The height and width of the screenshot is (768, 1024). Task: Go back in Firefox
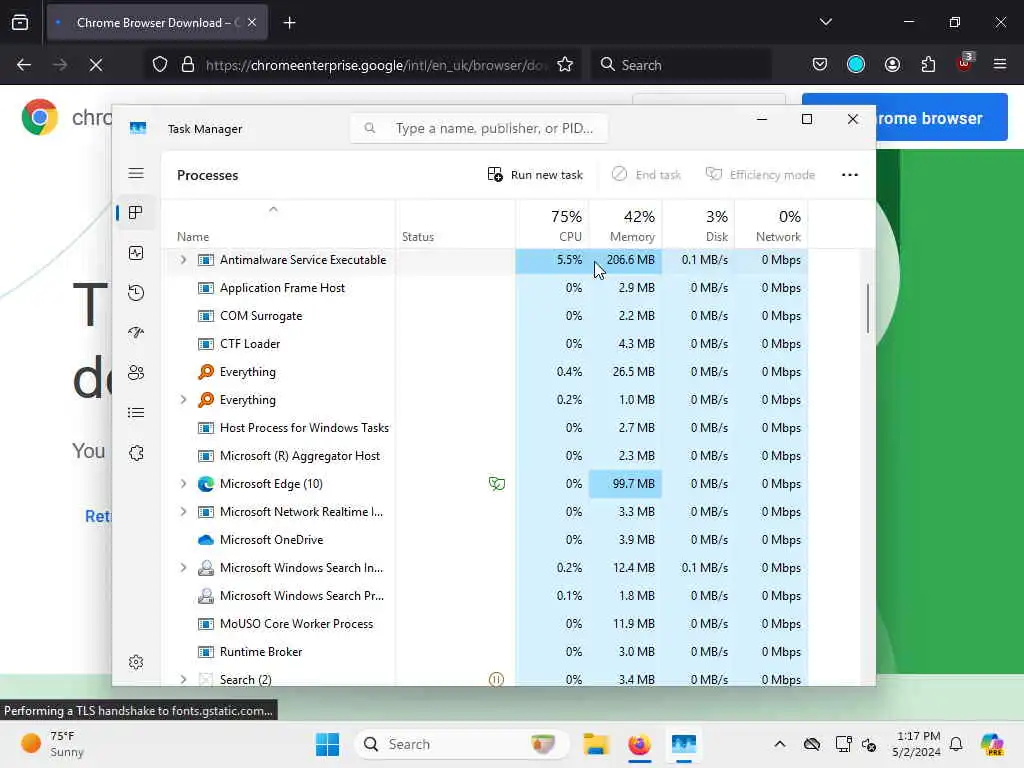[24, 65]
